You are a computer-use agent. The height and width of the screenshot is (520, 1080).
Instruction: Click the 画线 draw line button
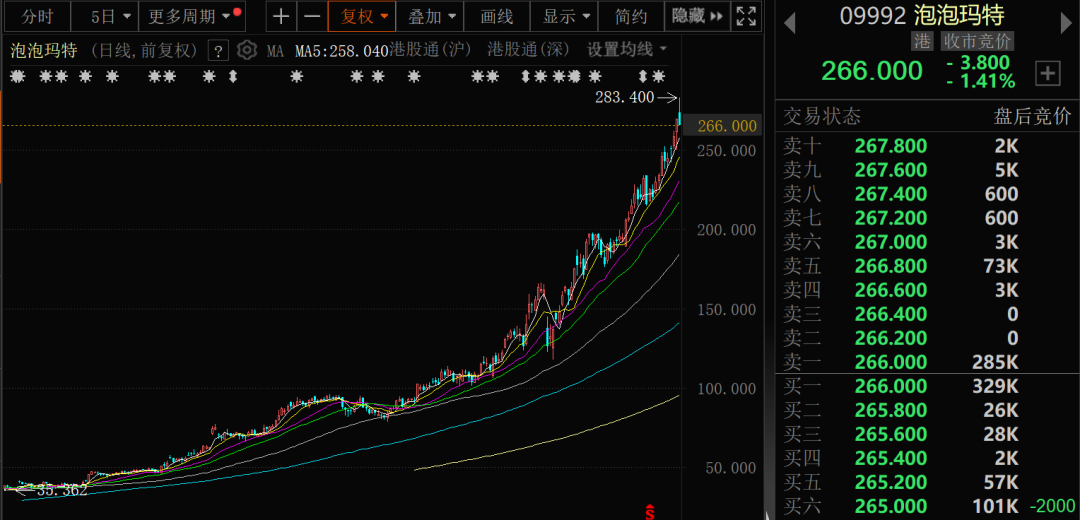click(x=497, y=16)
